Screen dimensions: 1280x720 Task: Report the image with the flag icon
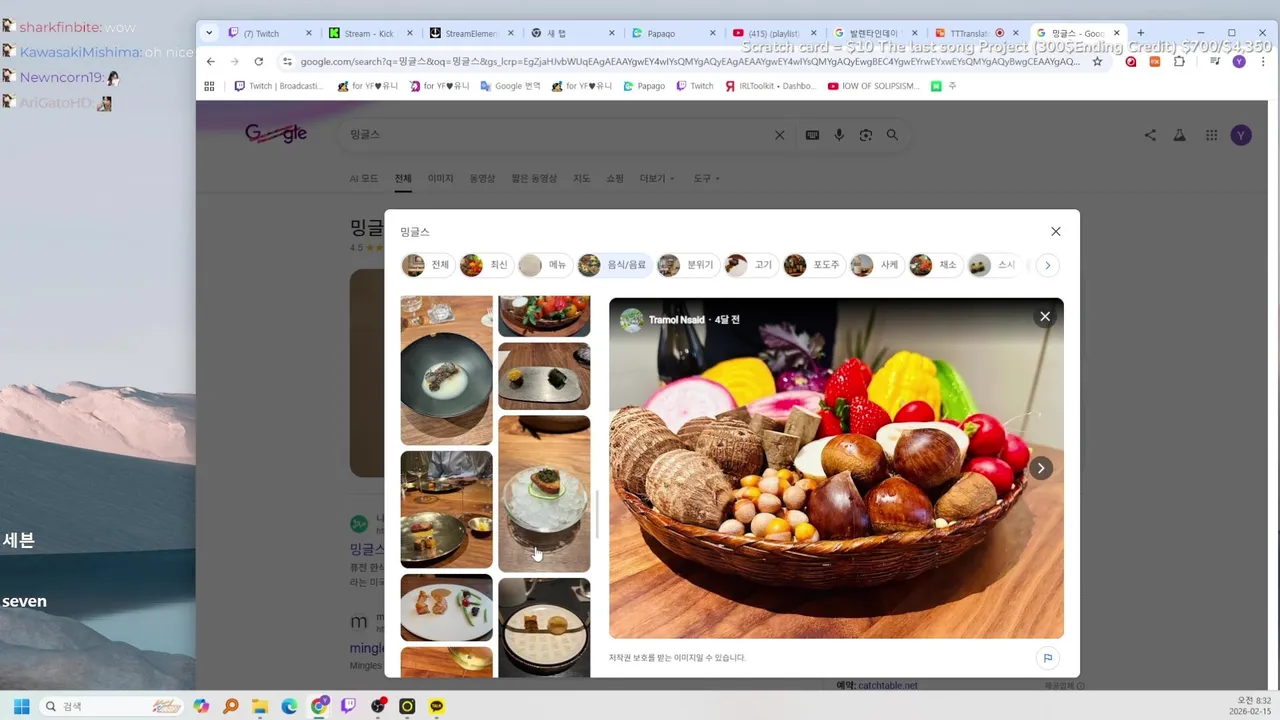click(1048, 658)
